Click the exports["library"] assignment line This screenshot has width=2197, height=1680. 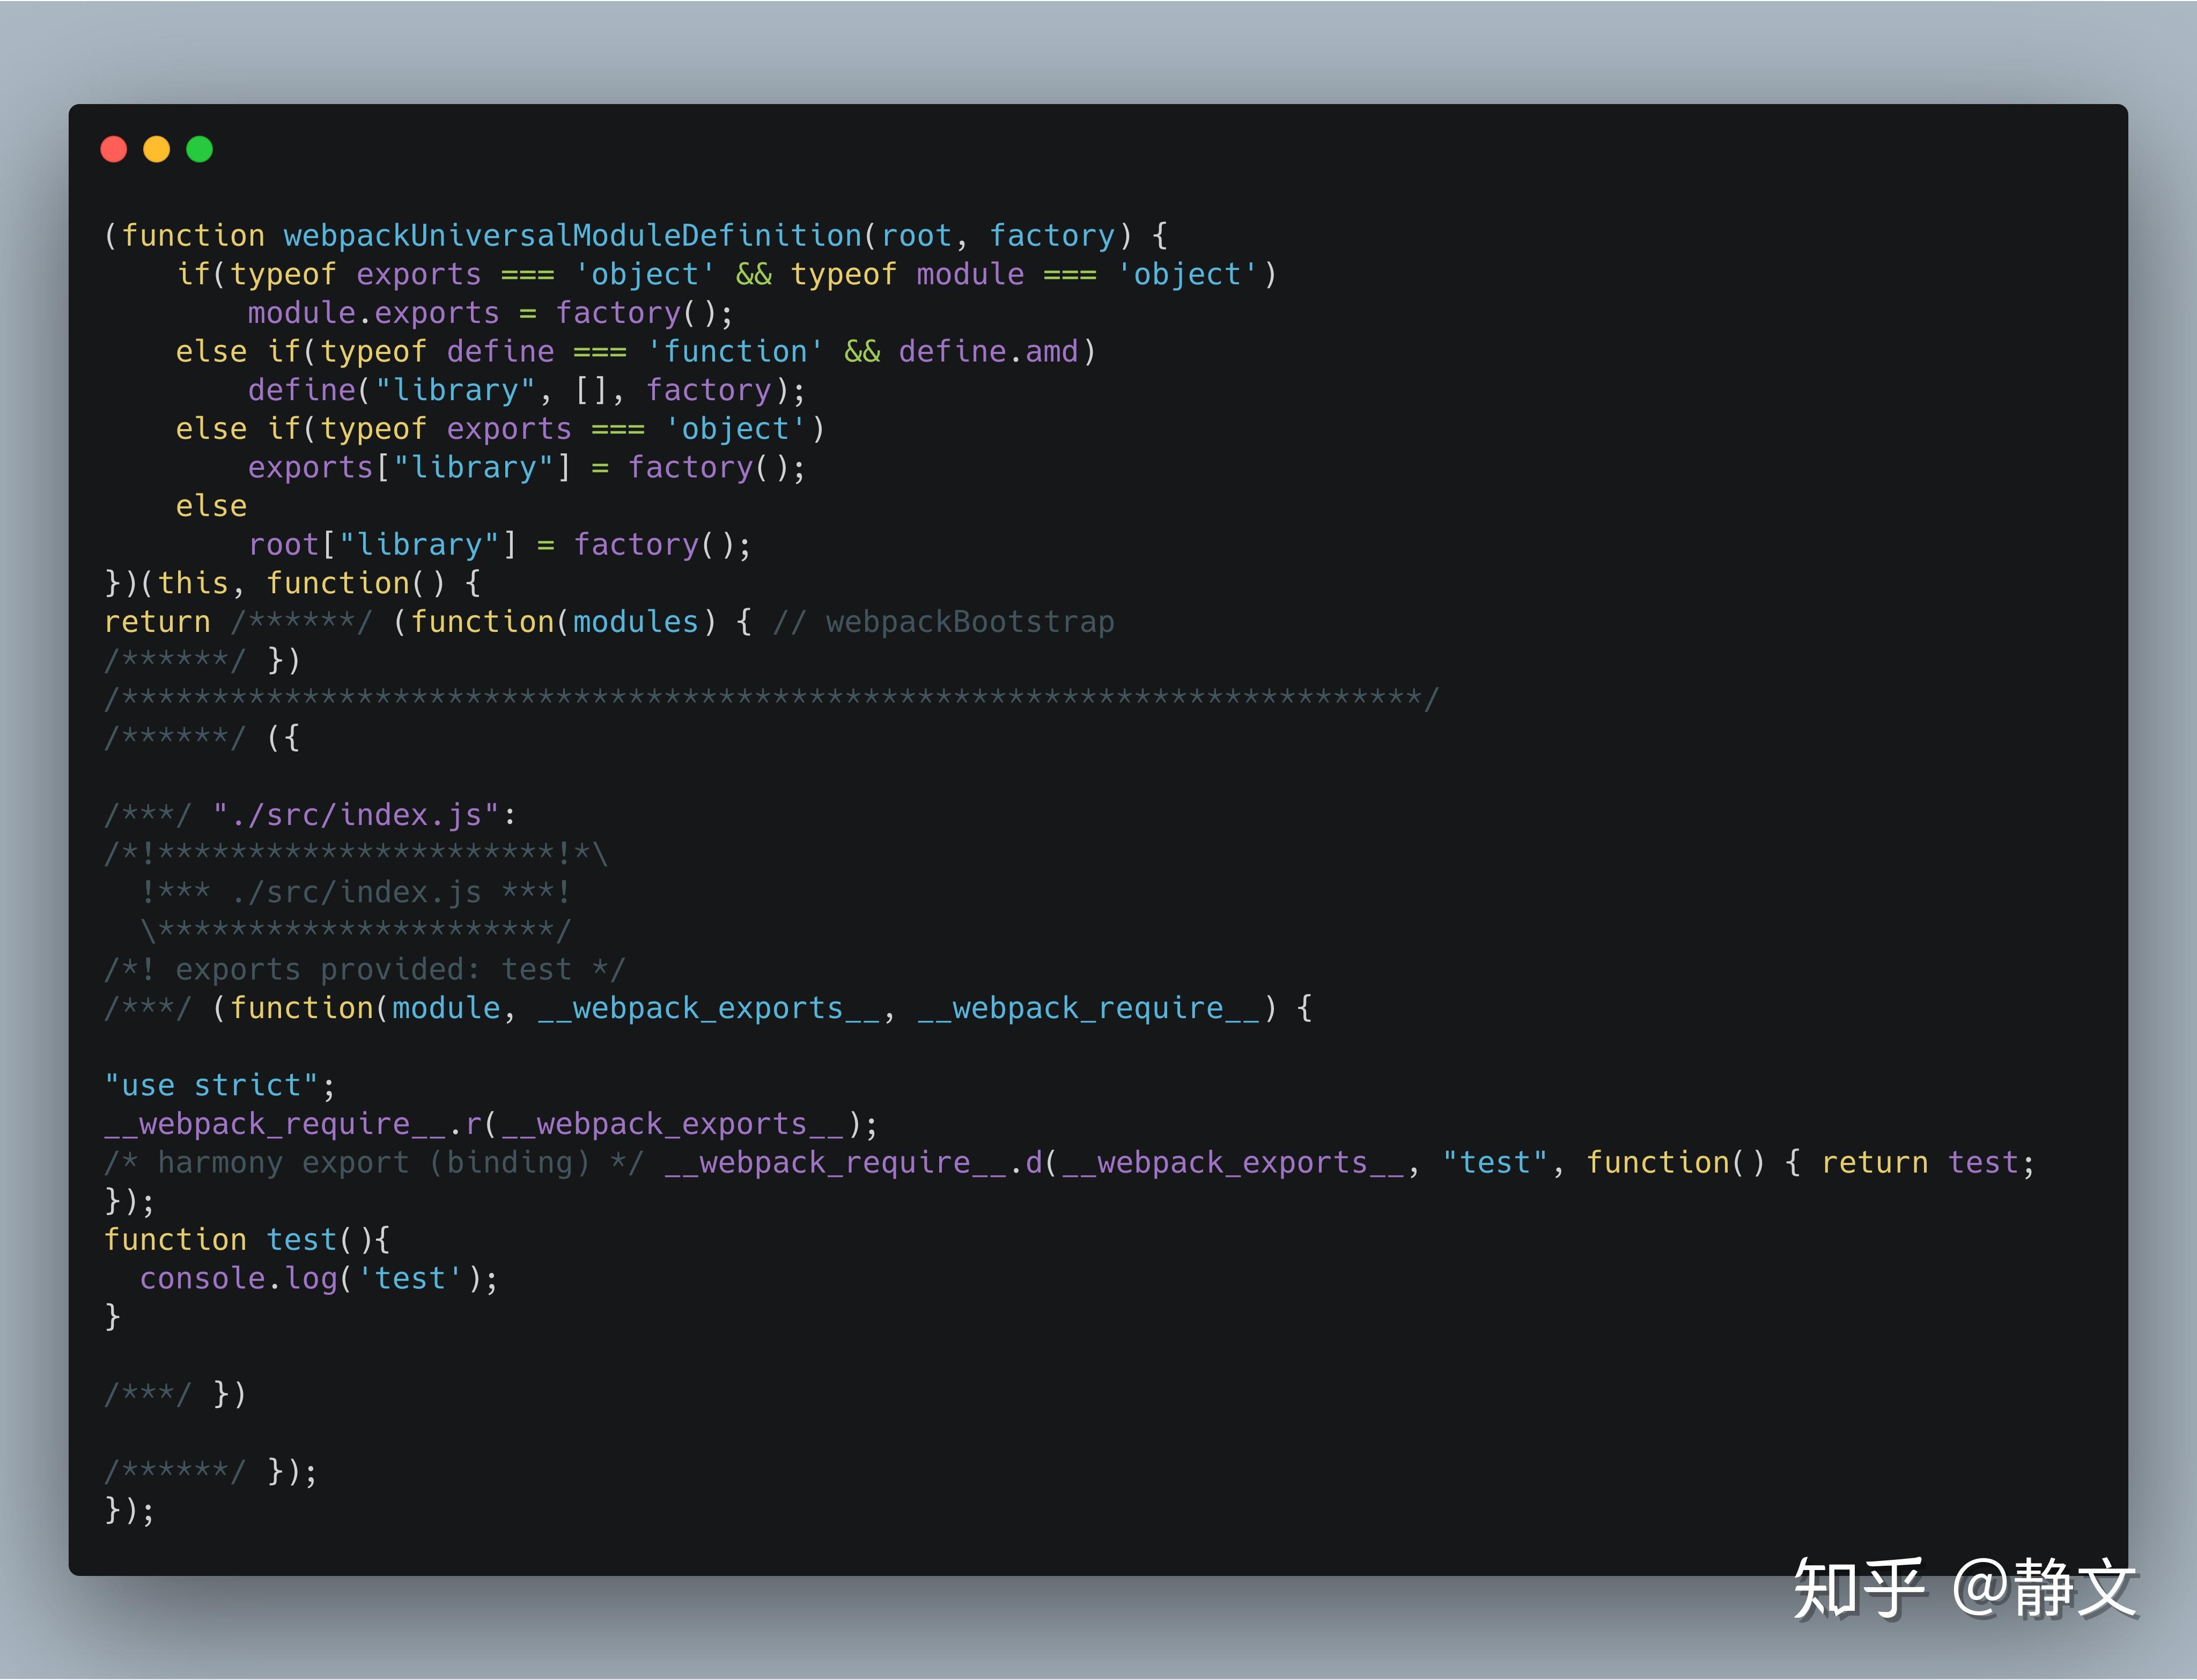tap(526, 468)
